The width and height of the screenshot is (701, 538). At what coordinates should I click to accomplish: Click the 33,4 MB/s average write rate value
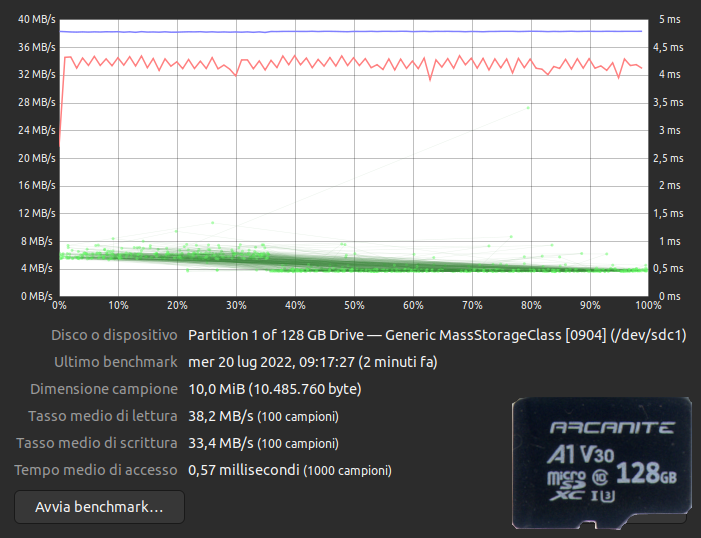221,443
